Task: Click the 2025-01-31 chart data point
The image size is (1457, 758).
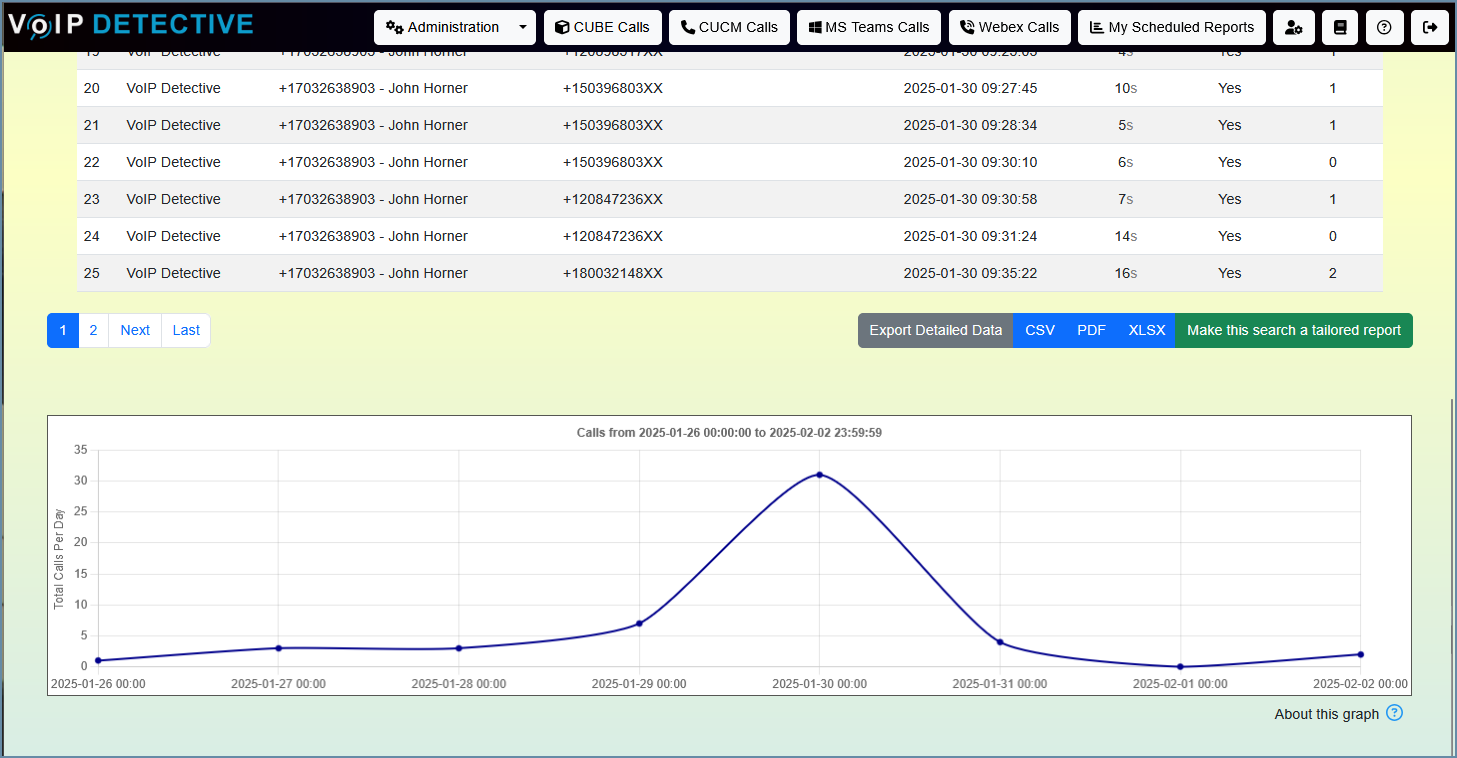Action: click(1000, 642)
